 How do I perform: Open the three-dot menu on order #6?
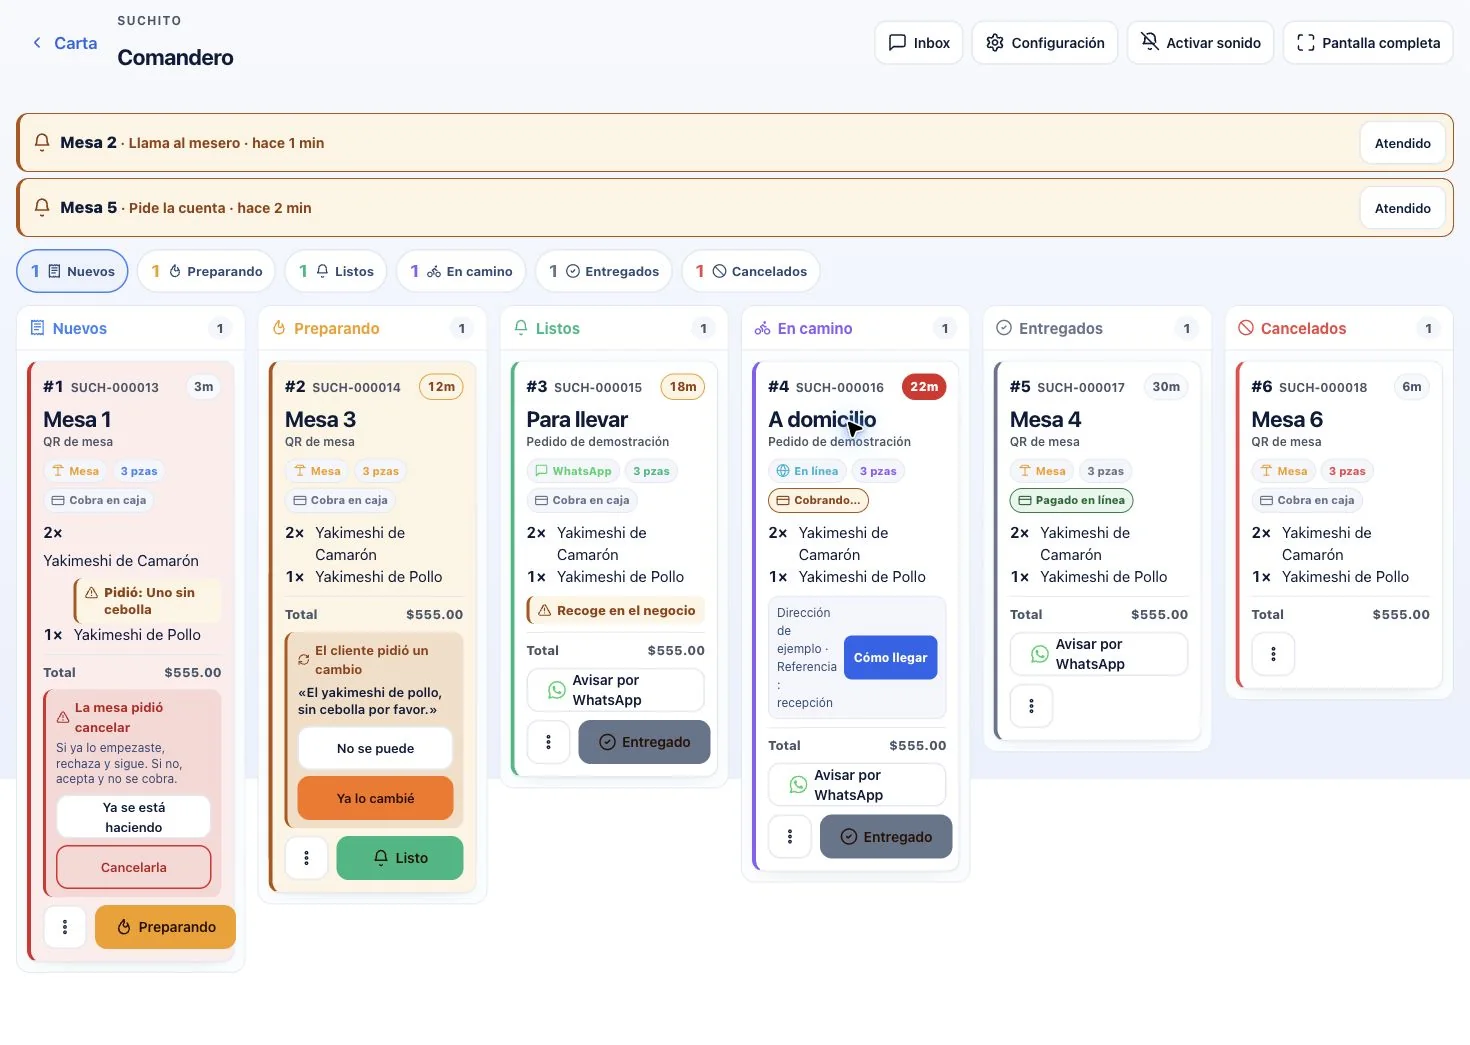(1273, 654)
